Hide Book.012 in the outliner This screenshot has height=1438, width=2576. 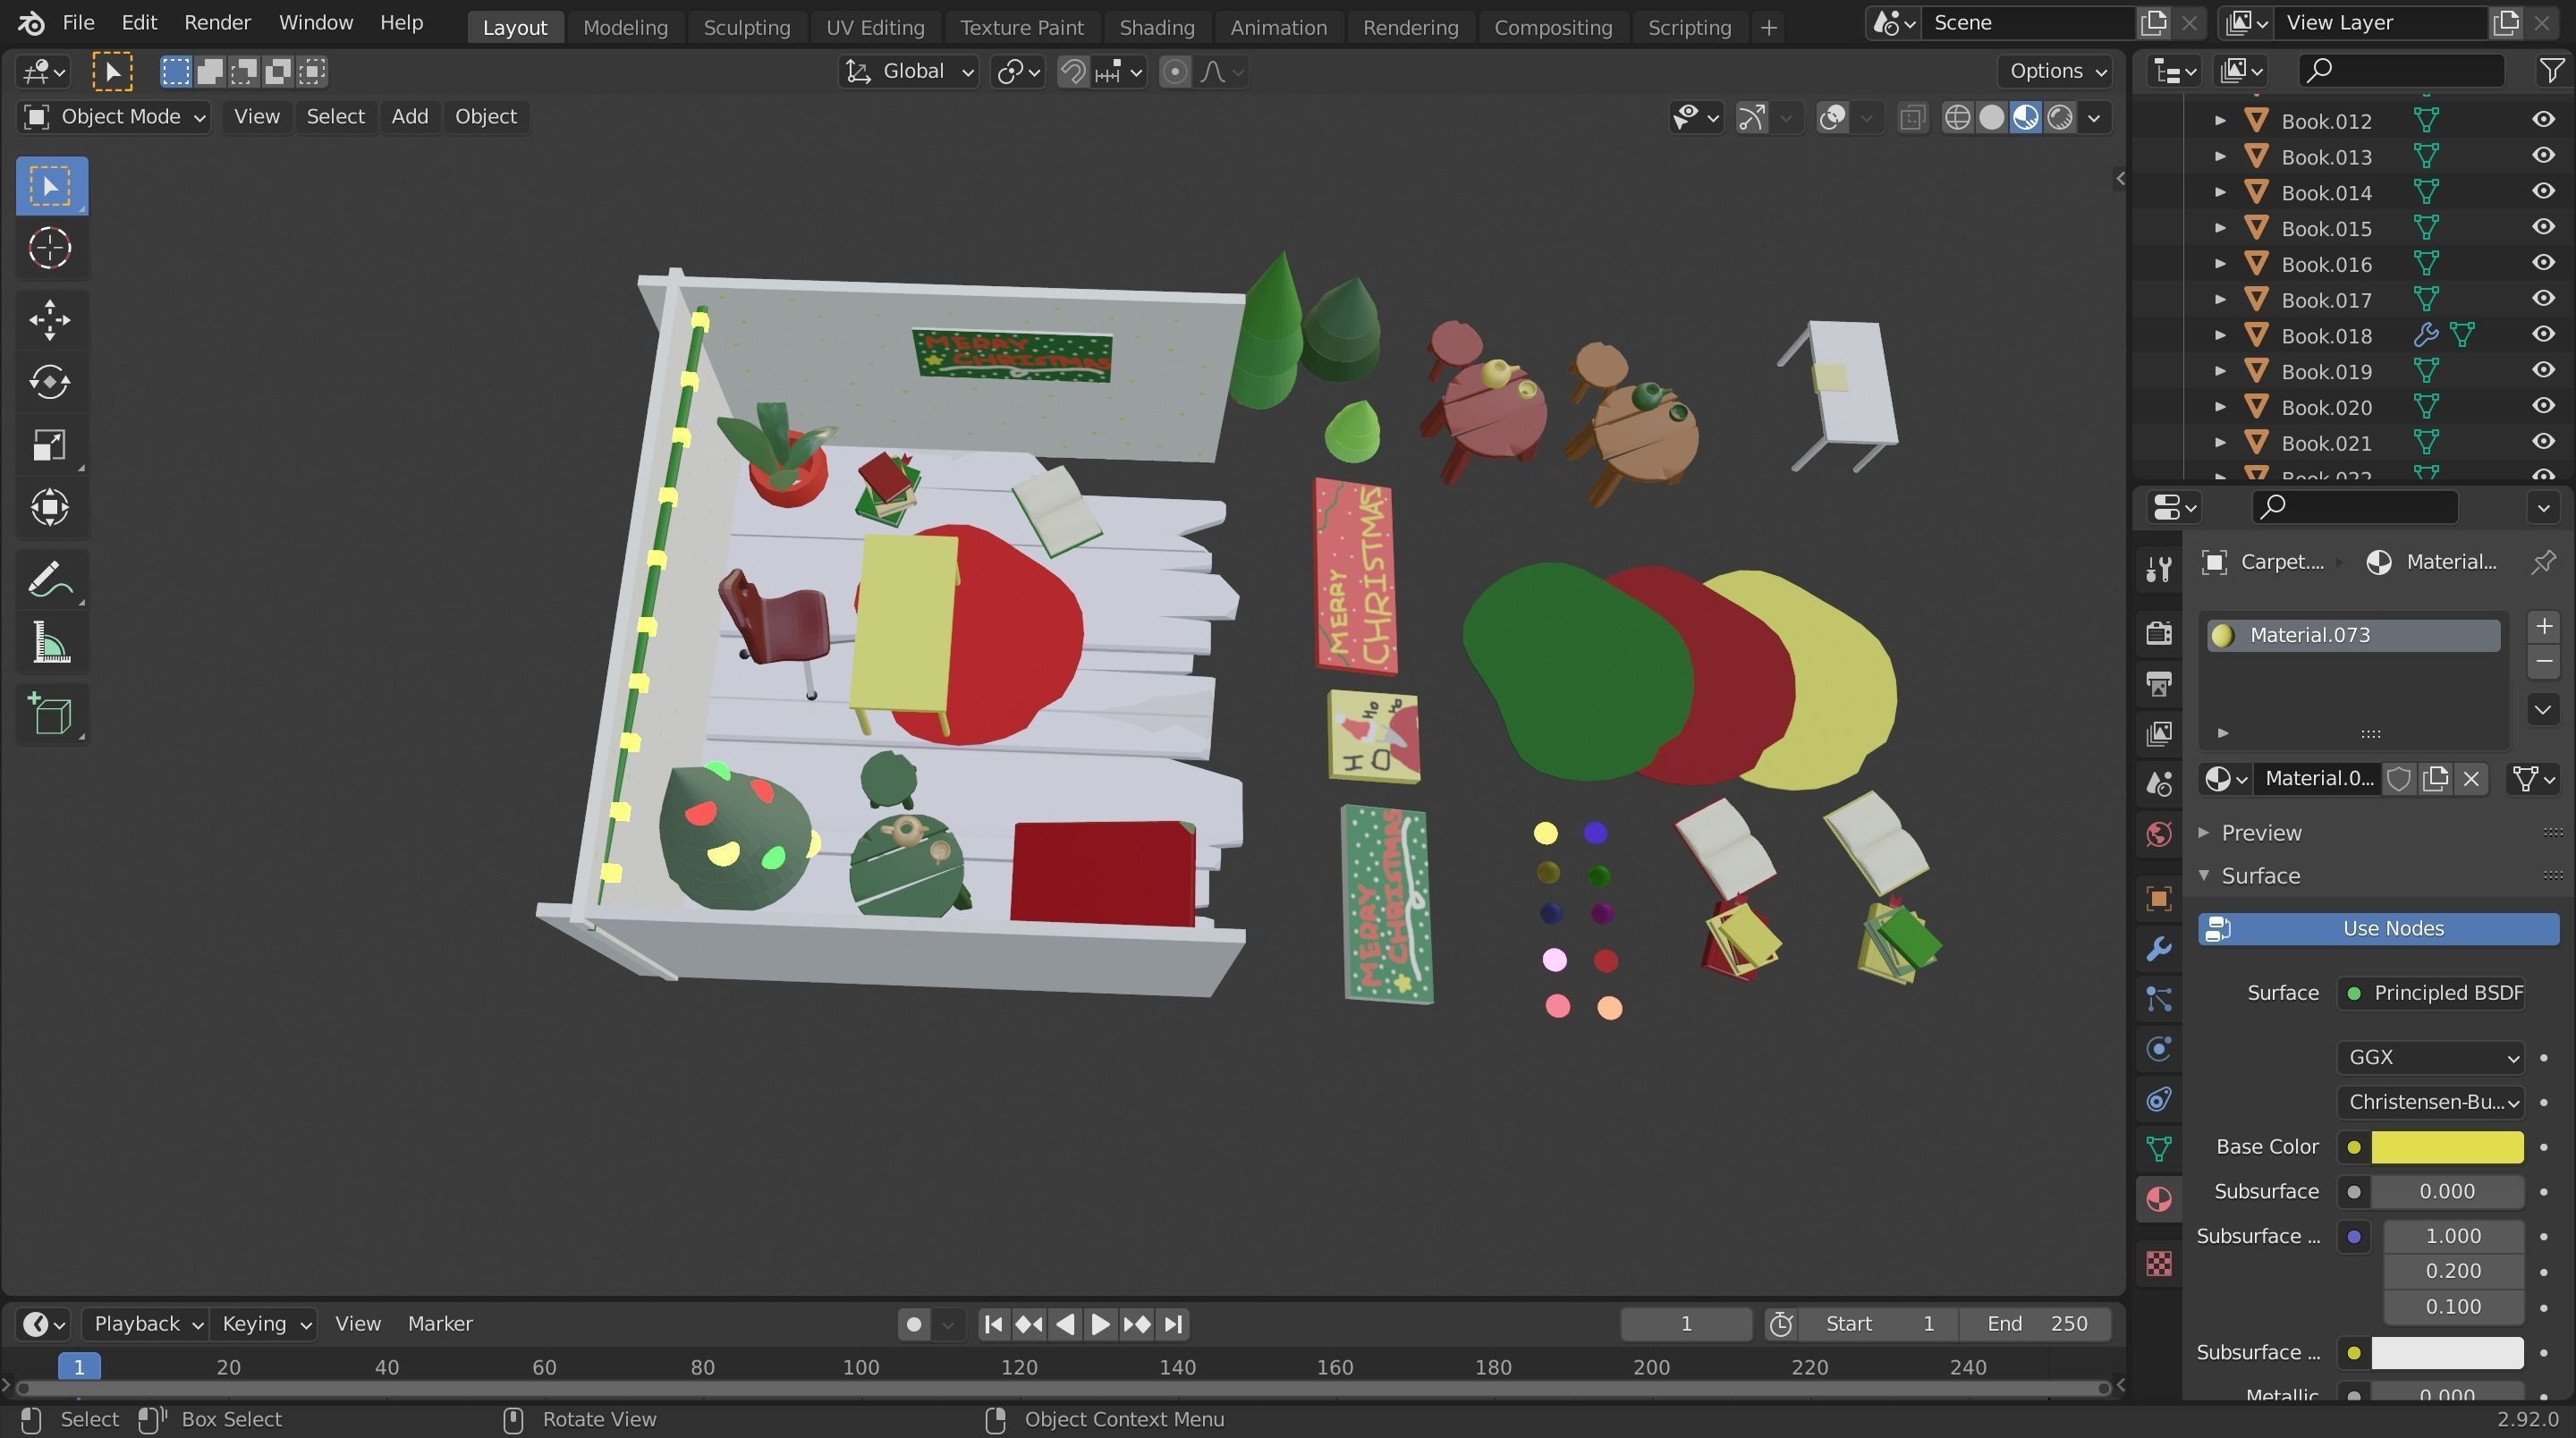pyautogui.click(x=2543, y=120)
